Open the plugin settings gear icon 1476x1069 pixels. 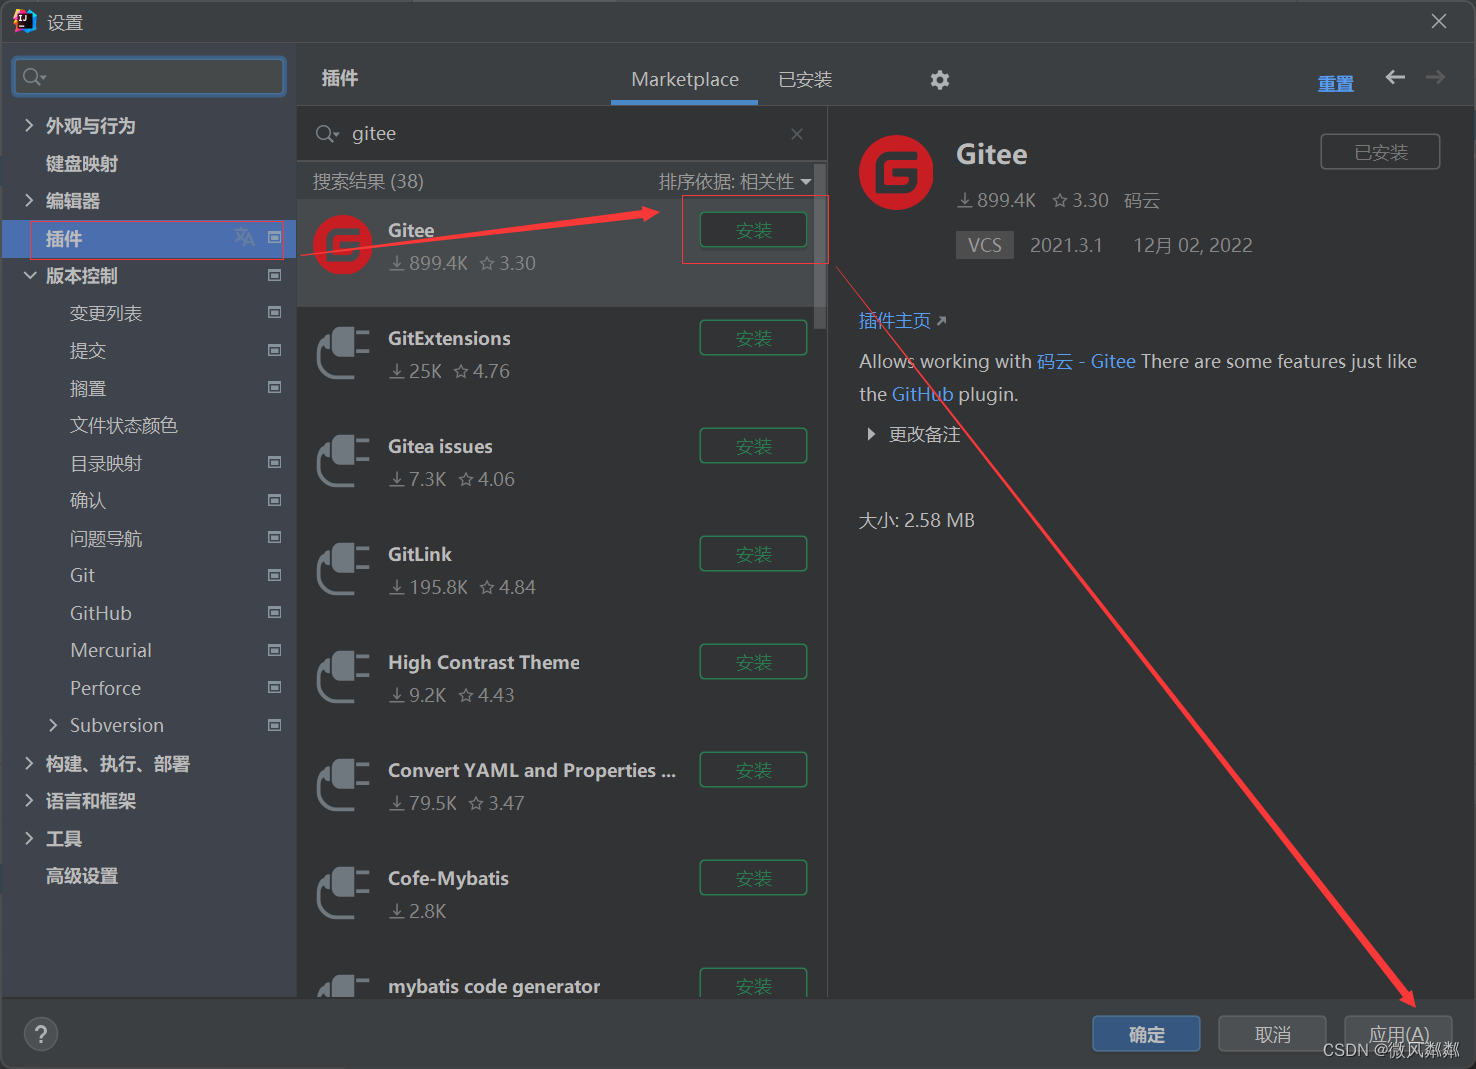(x=939, y=80)
